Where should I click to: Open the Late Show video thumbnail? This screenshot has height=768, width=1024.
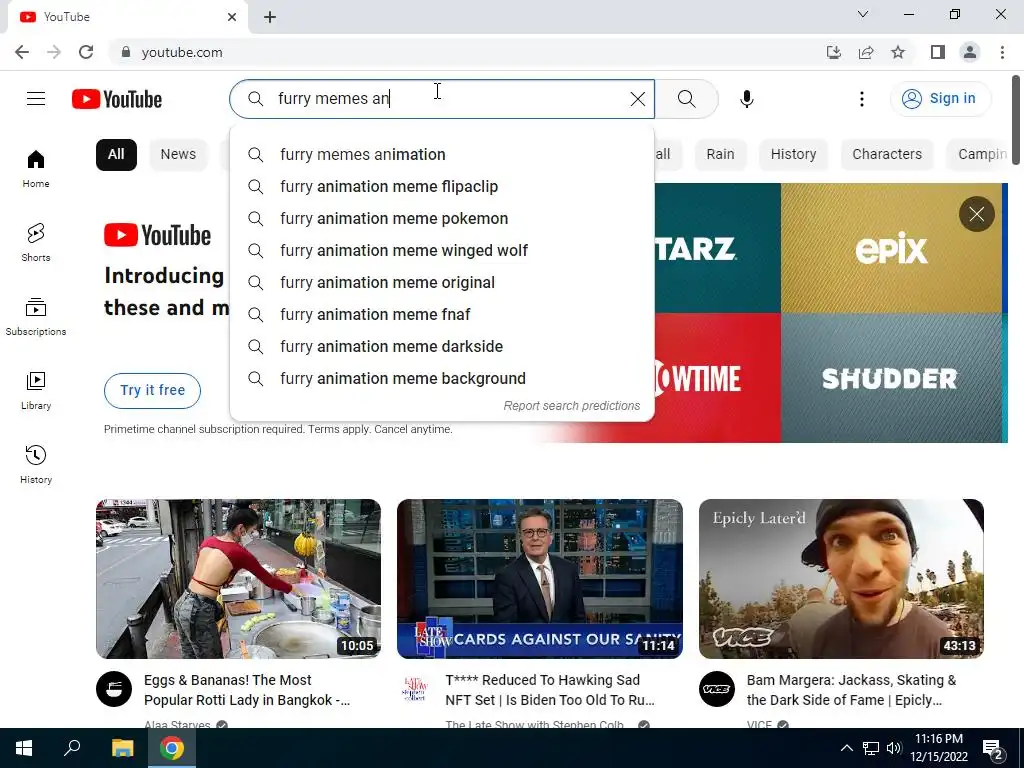(540, 579)
